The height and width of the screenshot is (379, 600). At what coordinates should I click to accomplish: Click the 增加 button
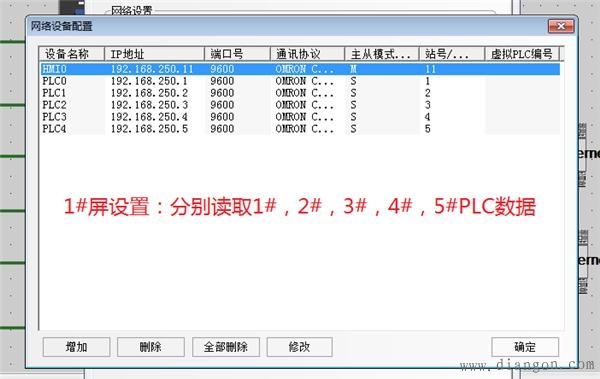click(x=77, y=347)
